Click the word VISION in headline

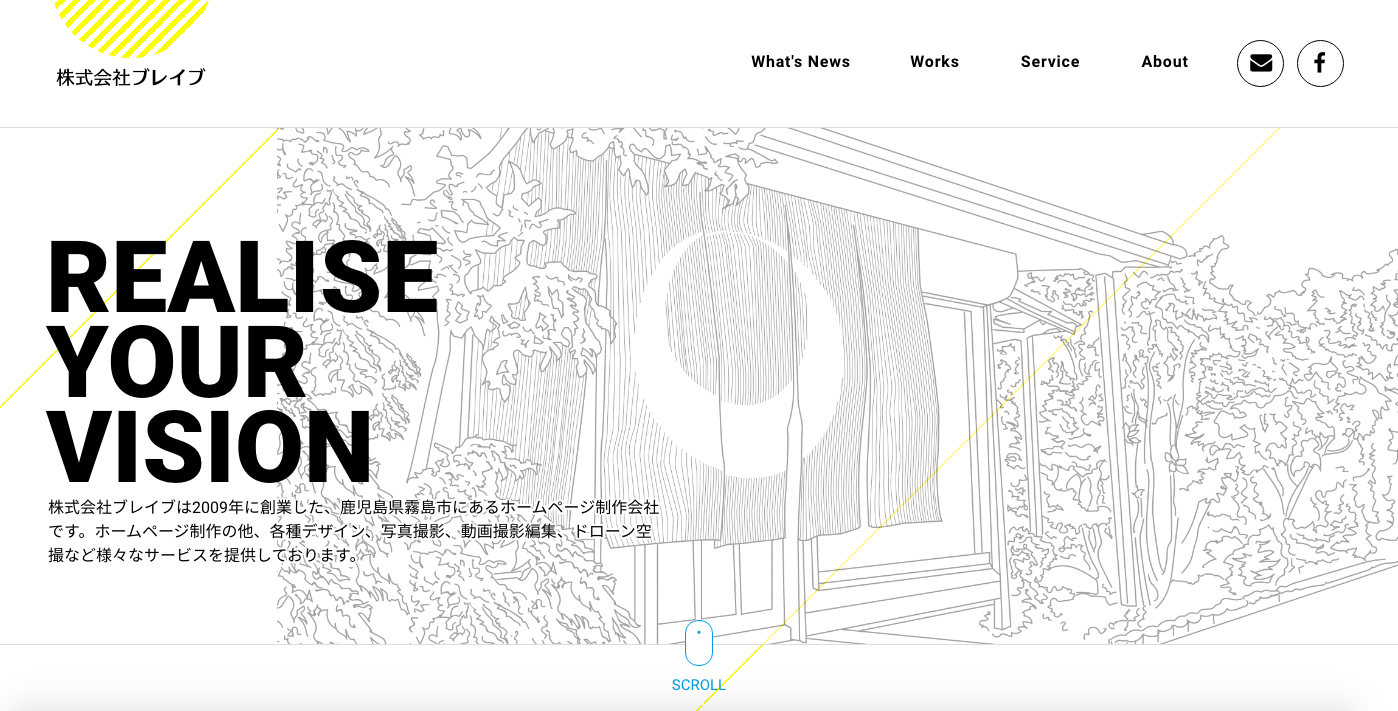click(x=209, y=448)
